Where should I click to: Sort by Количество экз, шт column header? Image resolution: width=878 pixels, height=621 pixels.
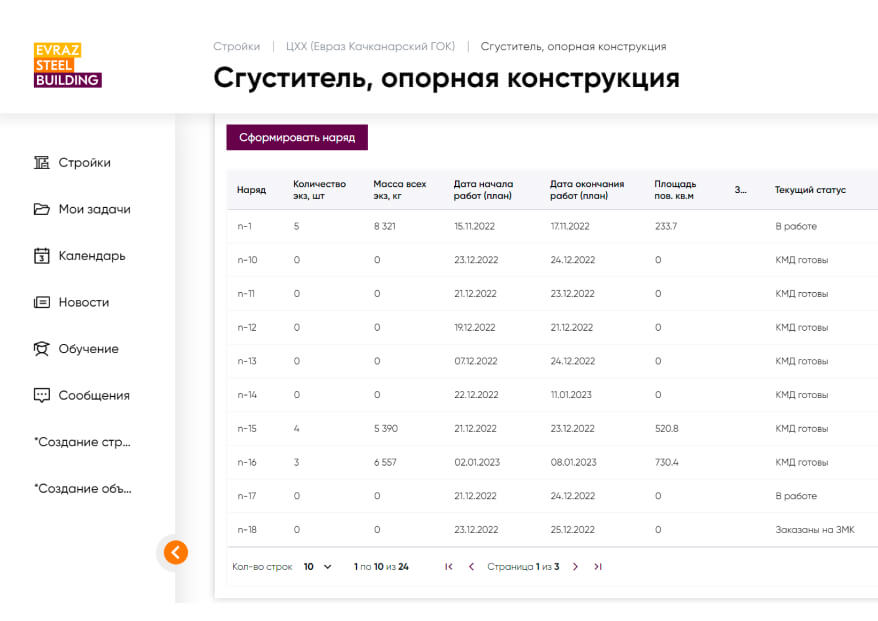pos(319,190)
